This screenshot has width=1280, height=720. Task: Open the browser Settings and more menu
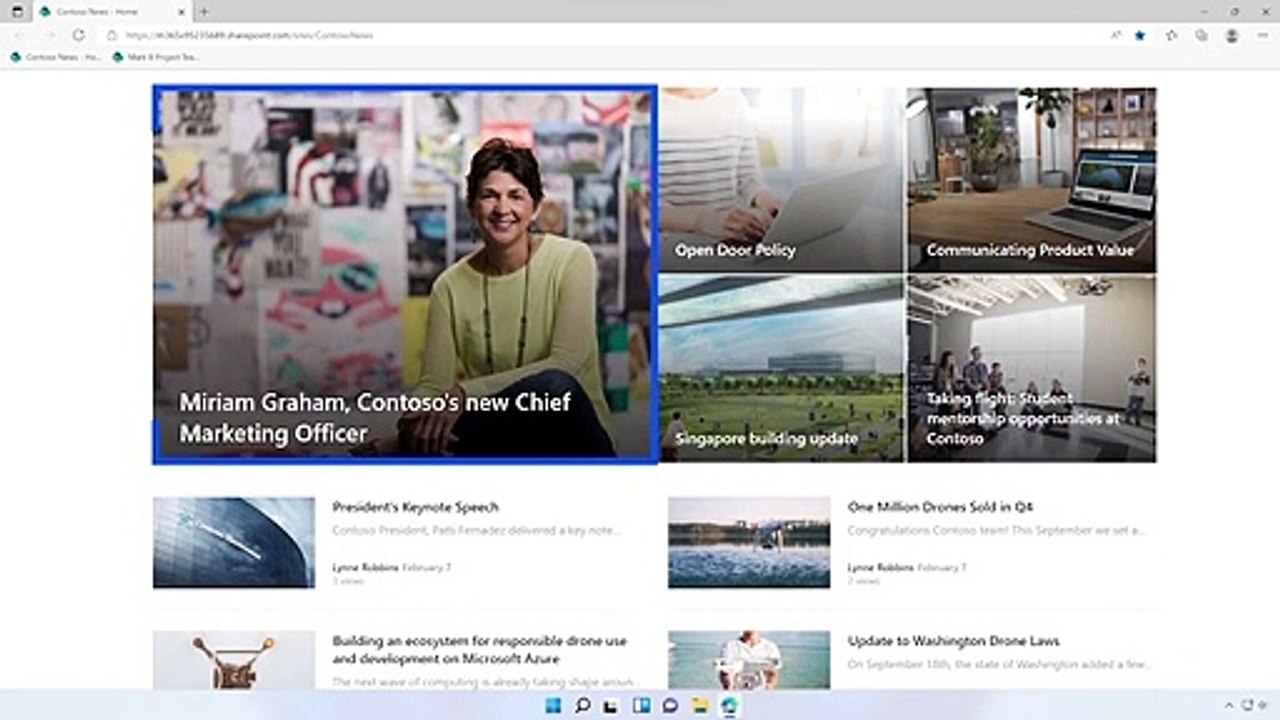pos(1262,35)
